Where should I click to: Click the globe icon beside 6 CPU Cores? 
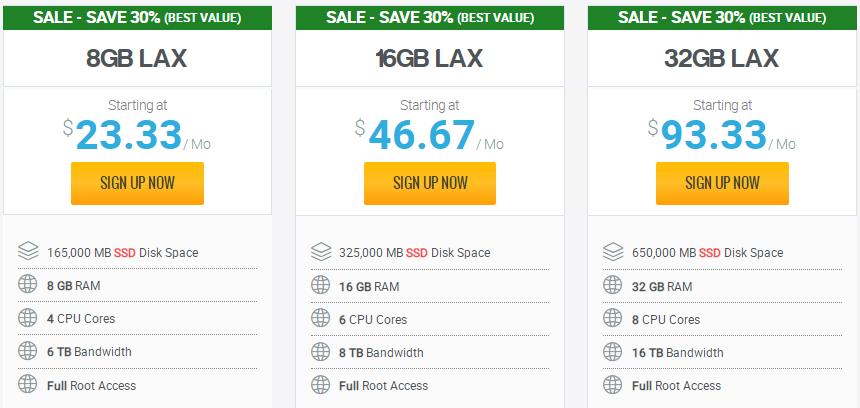coord(320,318)
